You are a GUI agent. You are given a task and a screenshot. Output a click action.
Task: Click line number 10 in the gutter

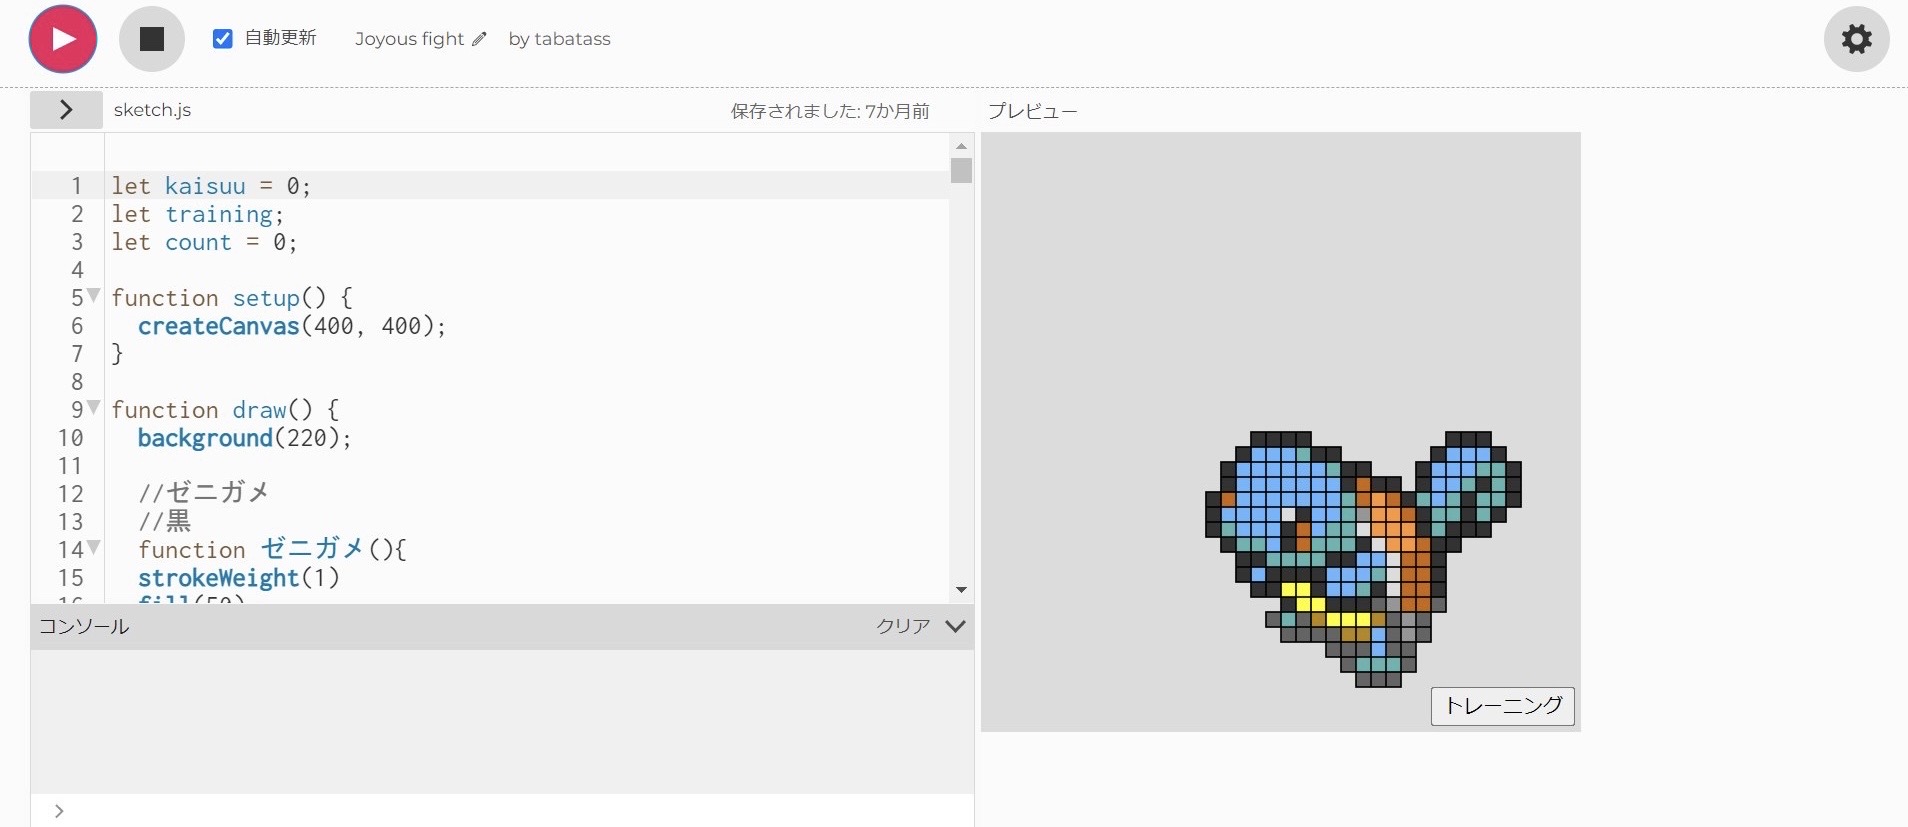(70, 438)
